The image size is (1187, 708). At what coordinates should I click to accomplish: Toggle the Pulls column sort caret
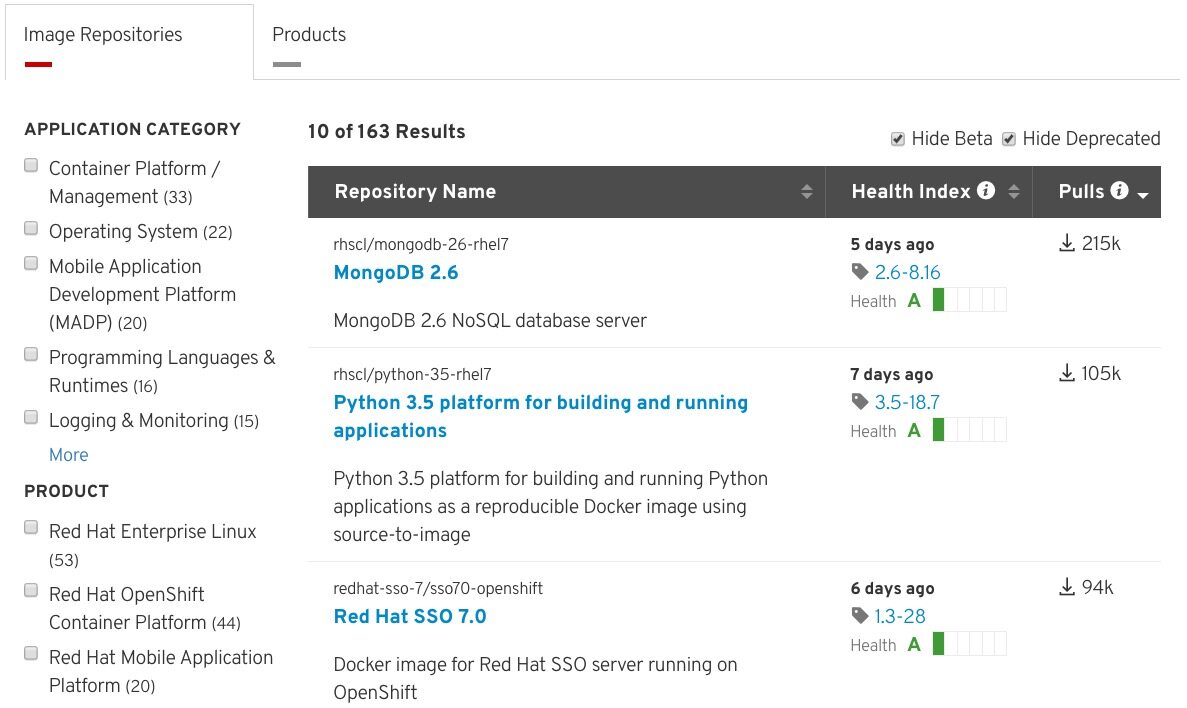click(x=1143, y=195)
